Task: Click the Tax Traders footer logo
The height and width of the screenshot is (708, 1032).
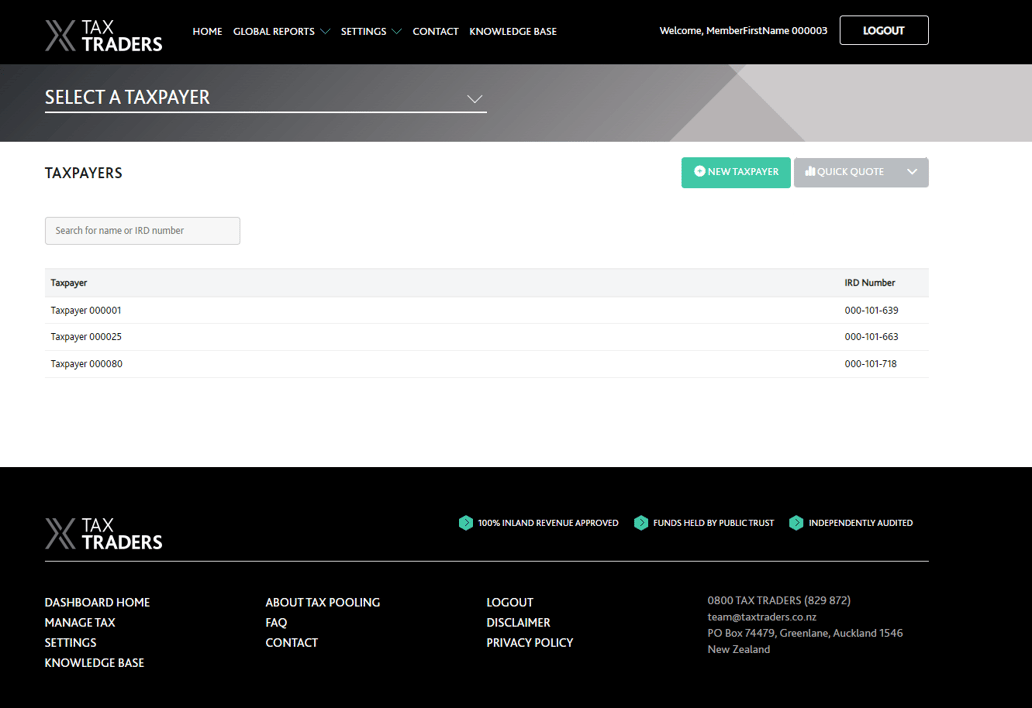Action: [x=103, y=533]
